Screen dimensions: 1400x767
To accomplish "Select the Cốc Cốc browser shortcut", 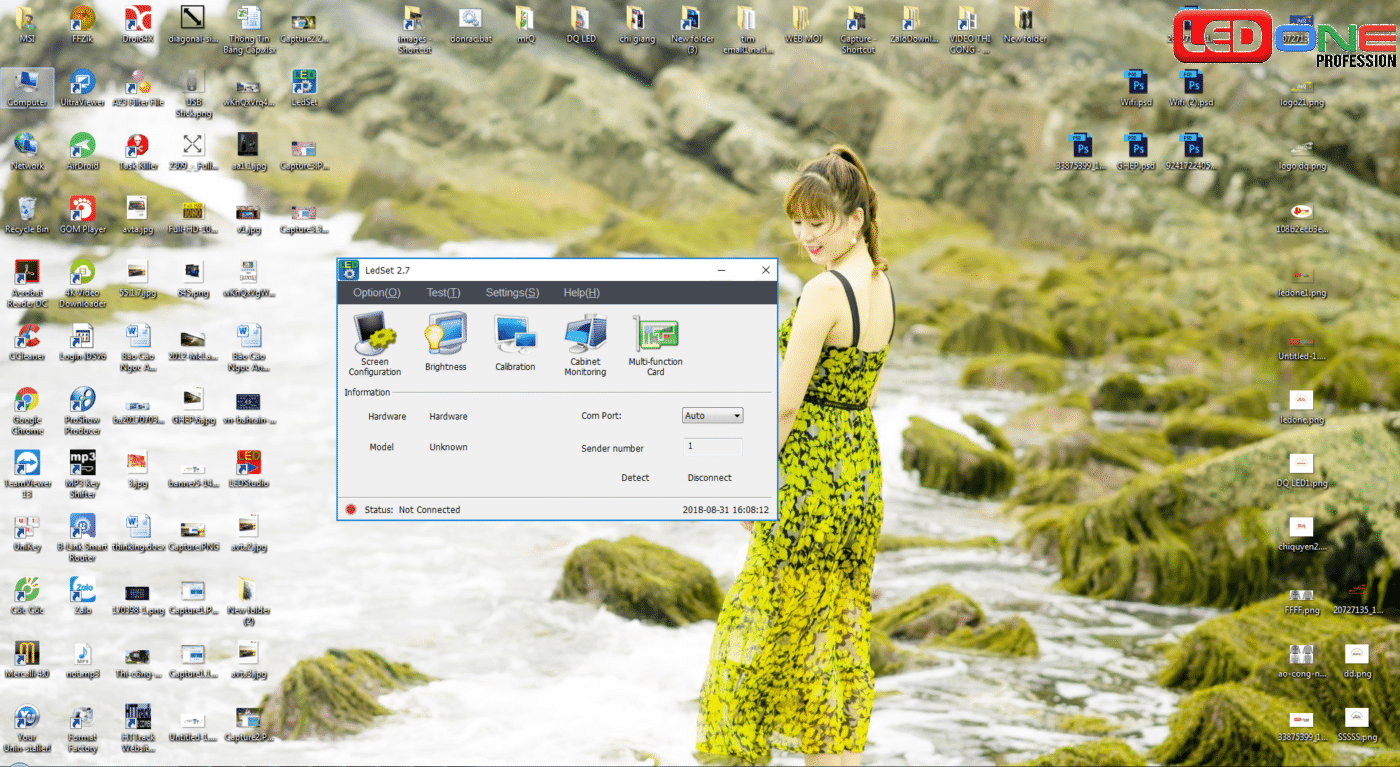I will click(27, 596).
